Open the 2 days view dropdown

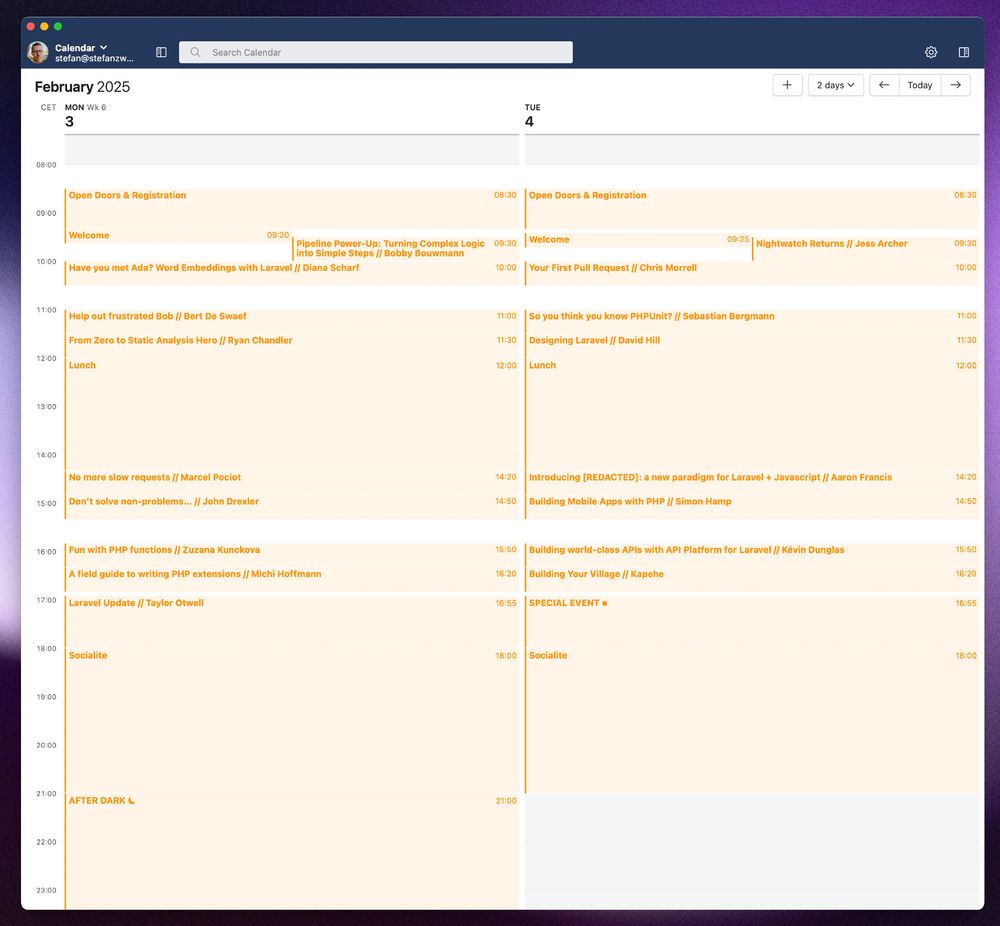point(835,85)
